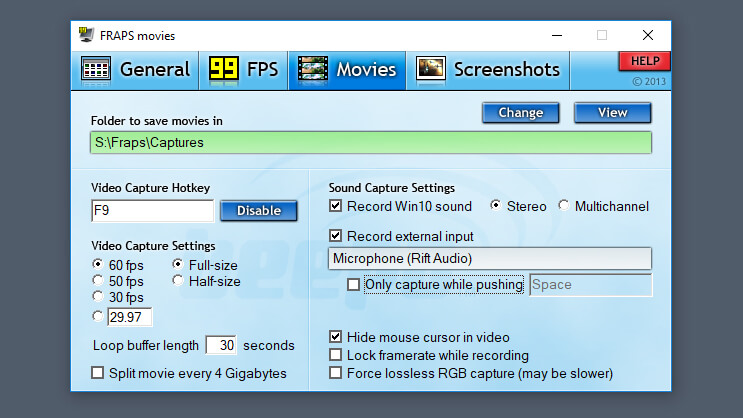Click the FRAPS monitor icon in title bar

coord(86,35)
